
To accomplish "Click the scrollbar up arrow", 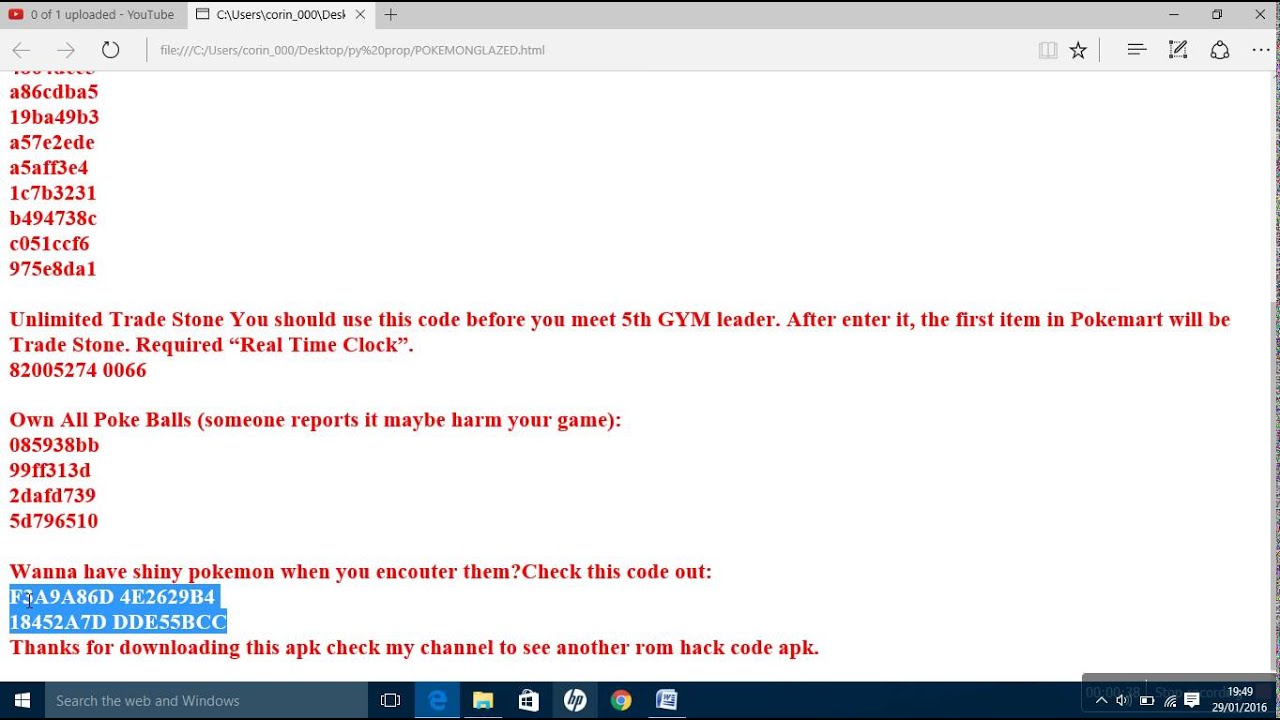I will 1273,78.
